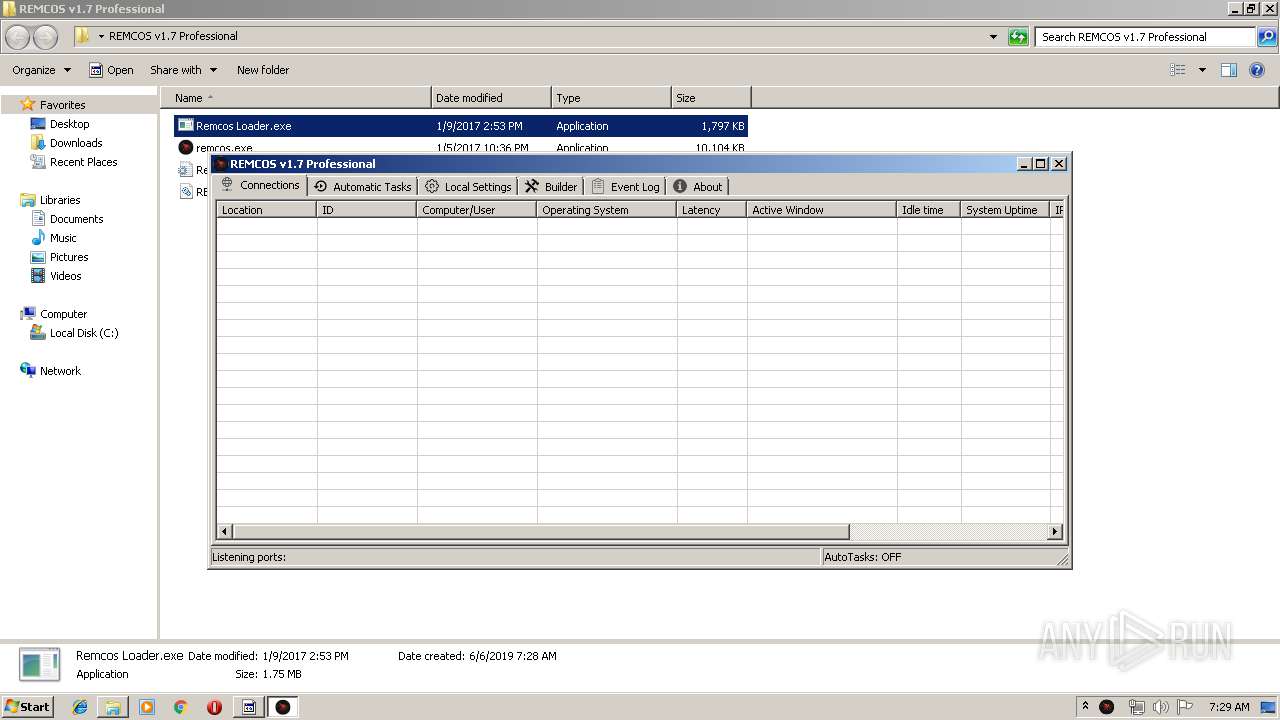The image size is (1280, 720).
Task: Click the Idle time column header
Action: 929,210
